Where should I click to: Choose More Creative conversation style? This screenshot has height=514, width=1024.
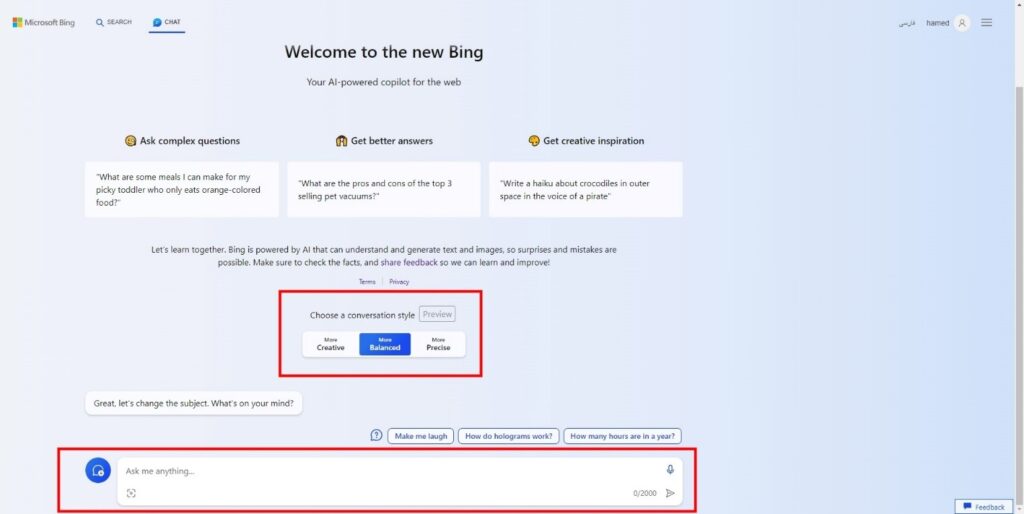(330, 344)
